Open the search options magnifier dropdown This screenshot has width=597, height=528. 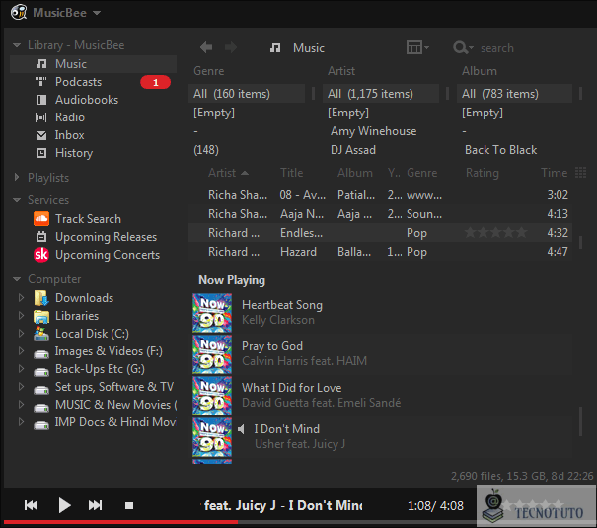463,48
